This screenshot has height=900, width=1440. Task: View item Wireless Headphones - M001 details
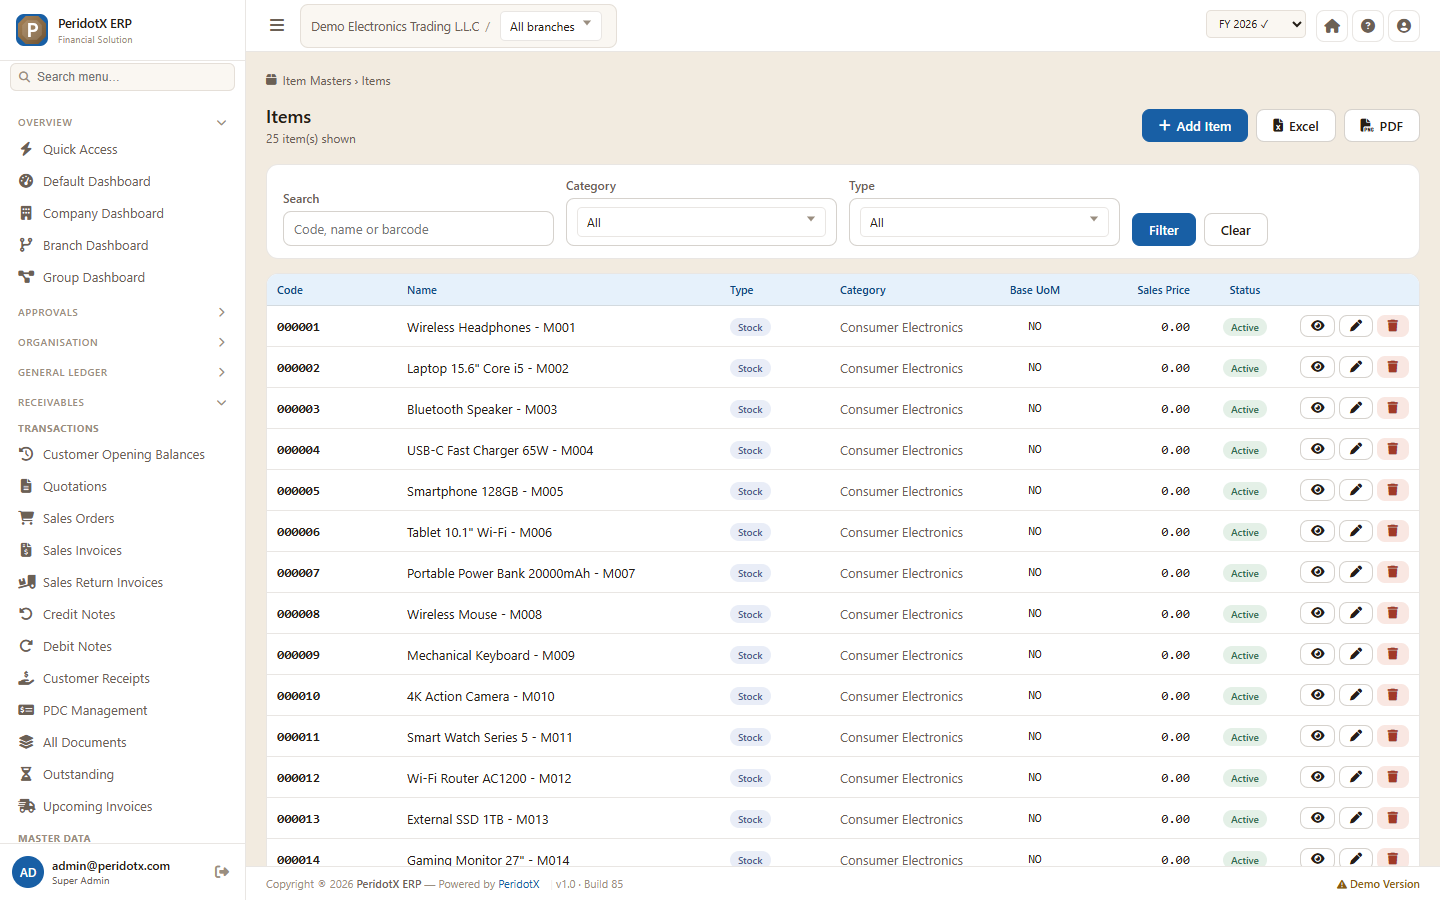1317,326
